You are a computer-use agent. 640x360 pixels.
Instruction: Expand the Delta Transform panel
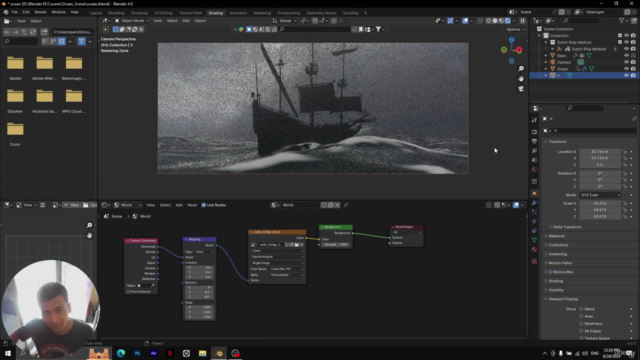pos(567,227)
